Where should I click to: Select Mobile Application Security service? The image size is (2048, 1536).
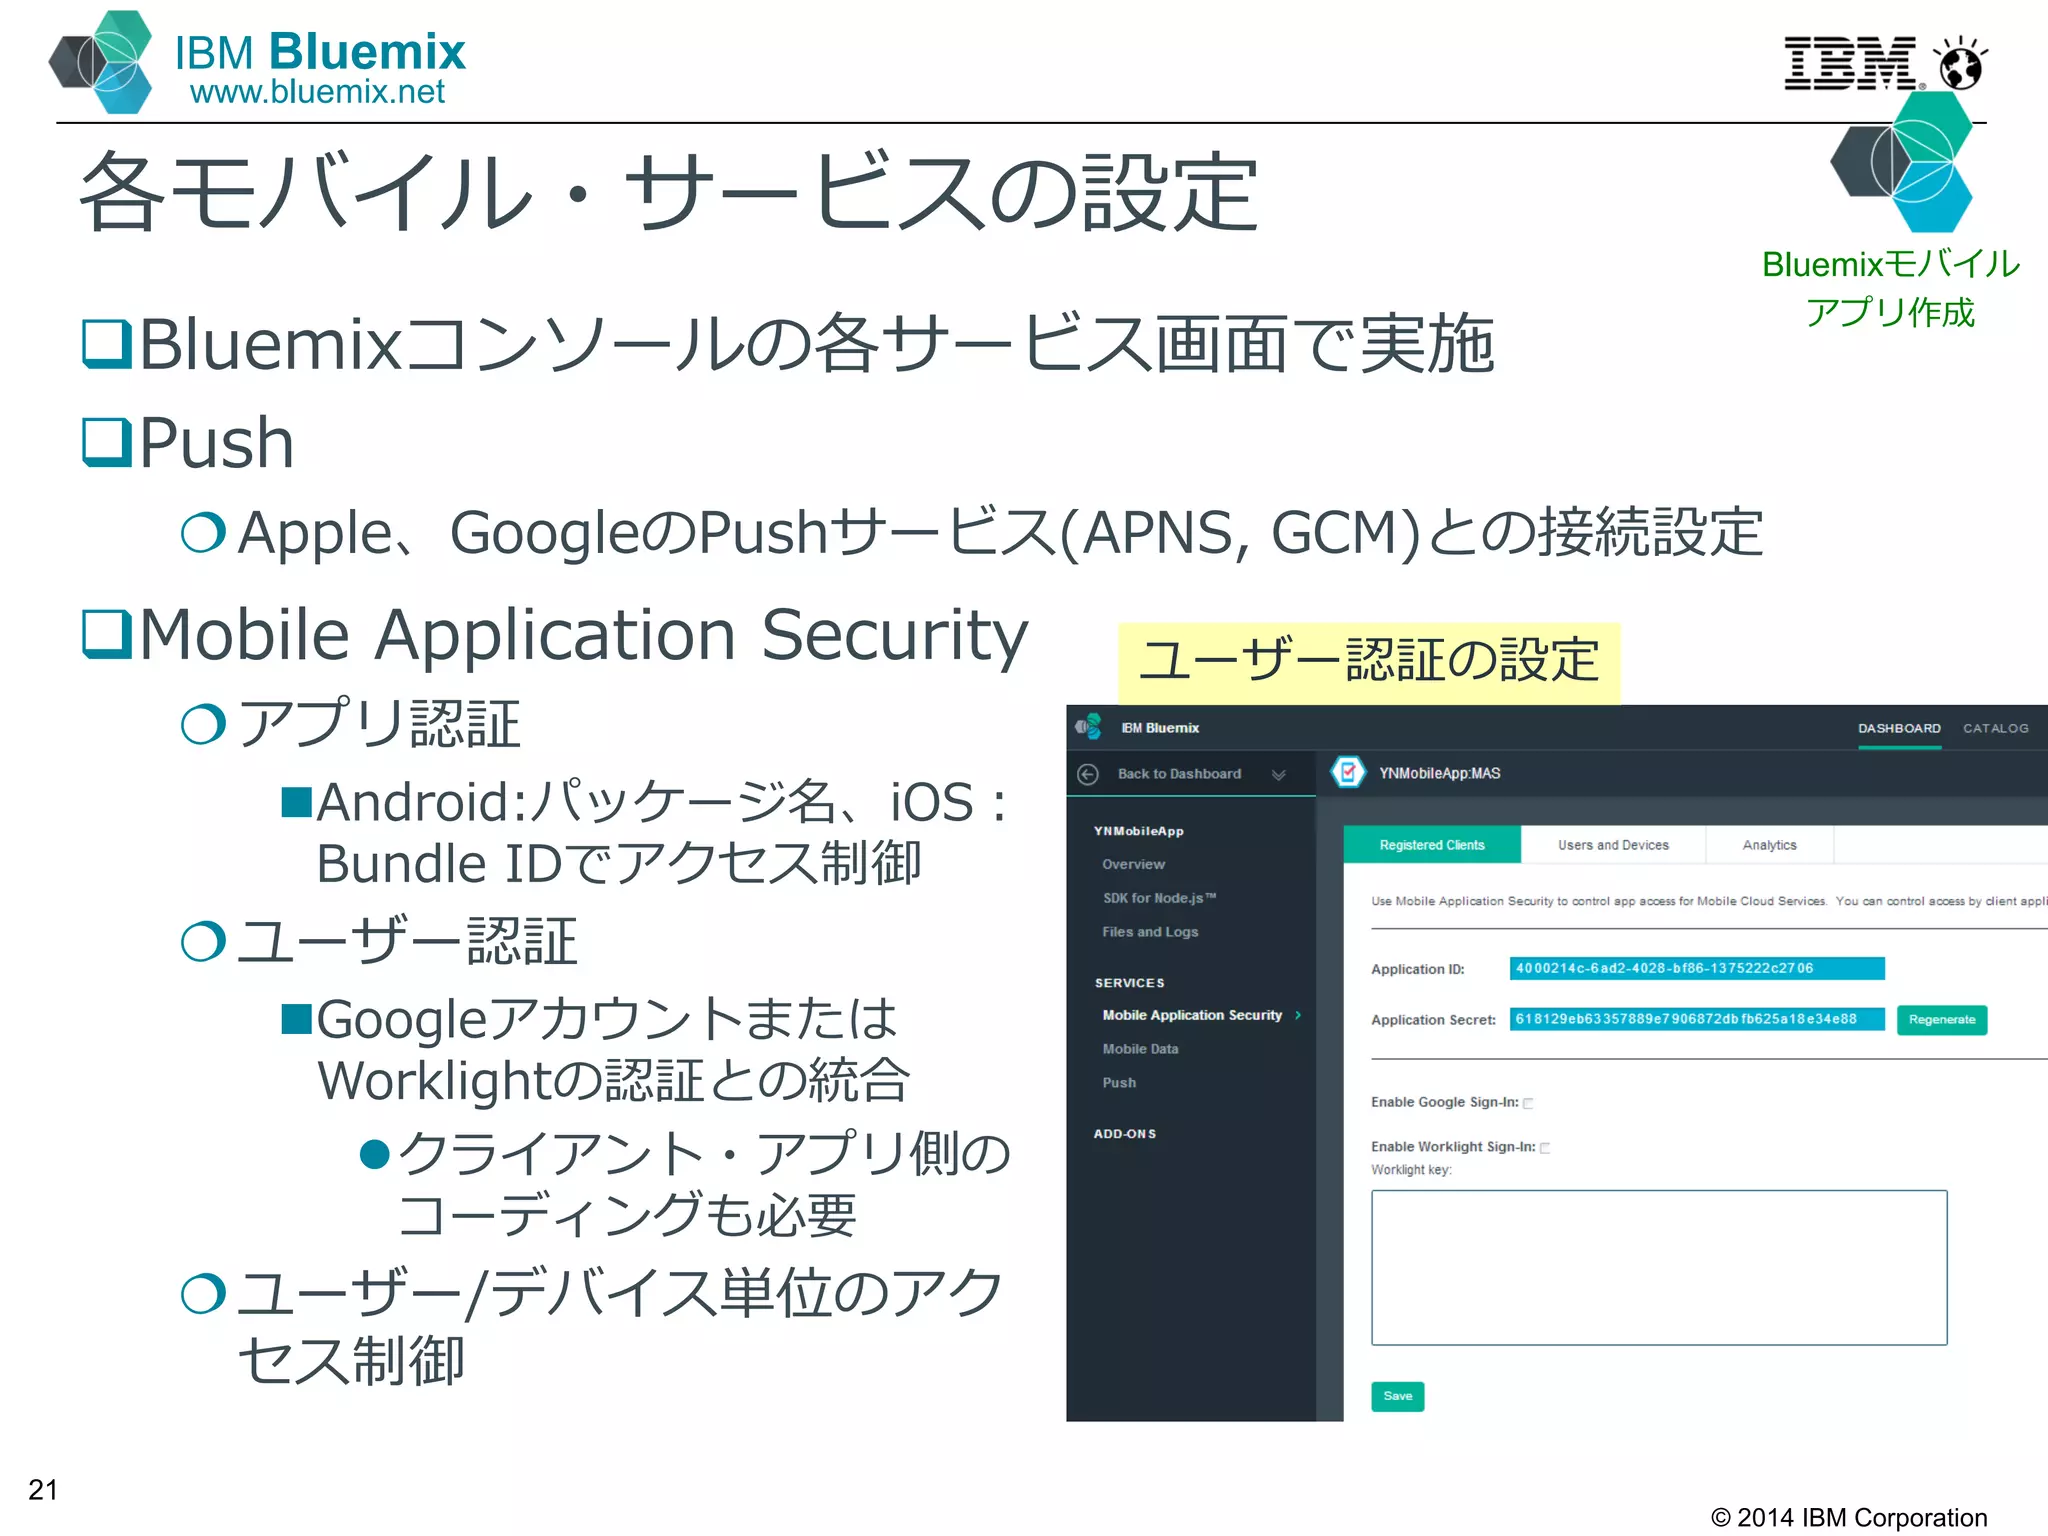[1192, 1015]
